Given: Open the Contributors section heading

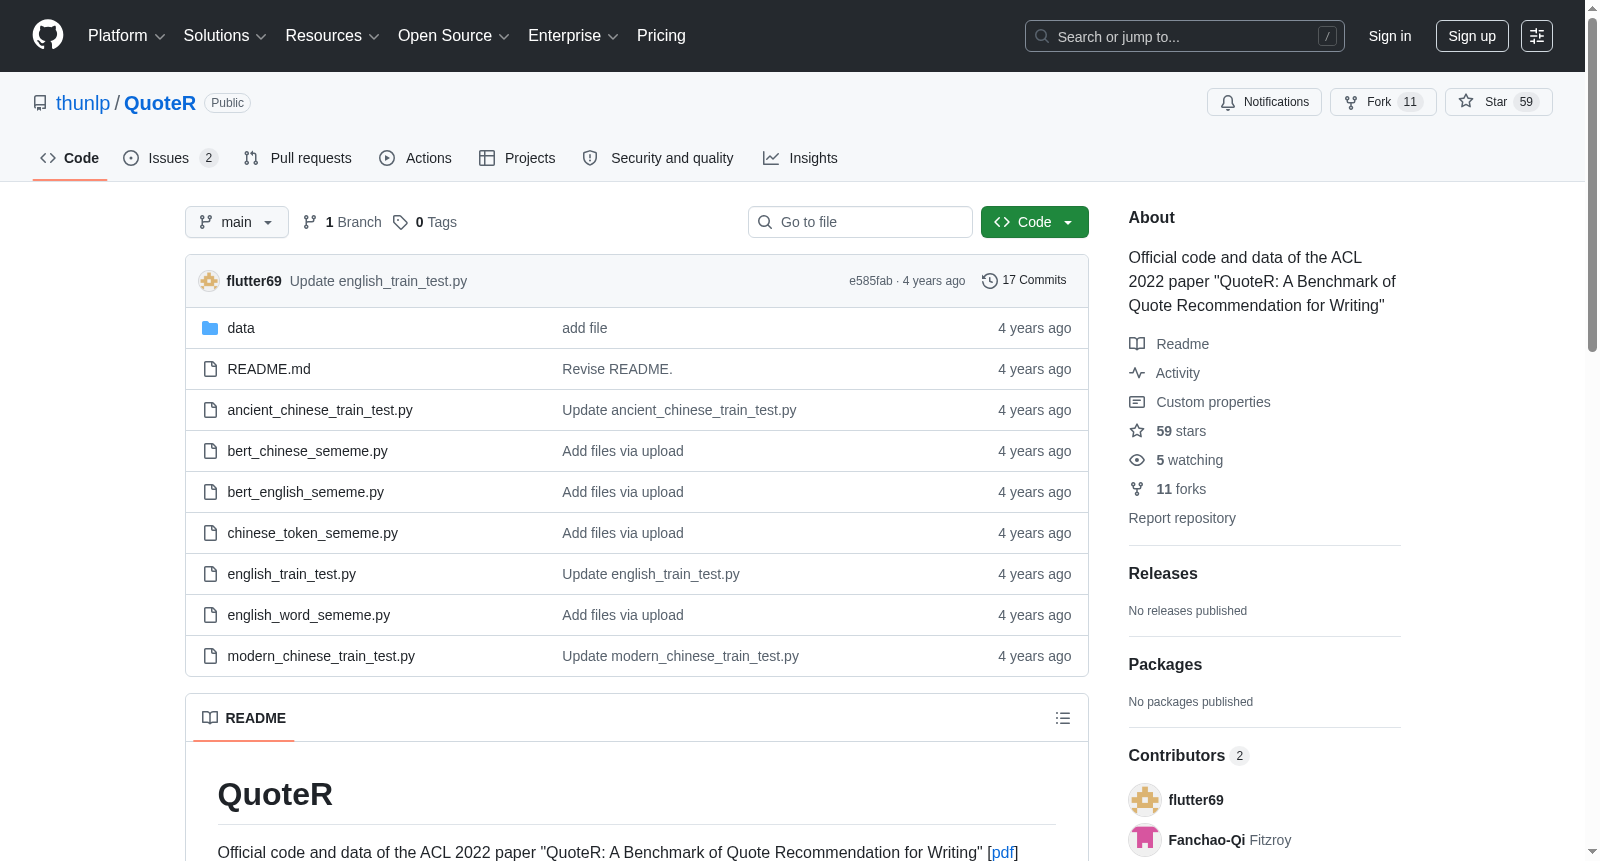Looking at the screenshot, I should coord(1188,755).
